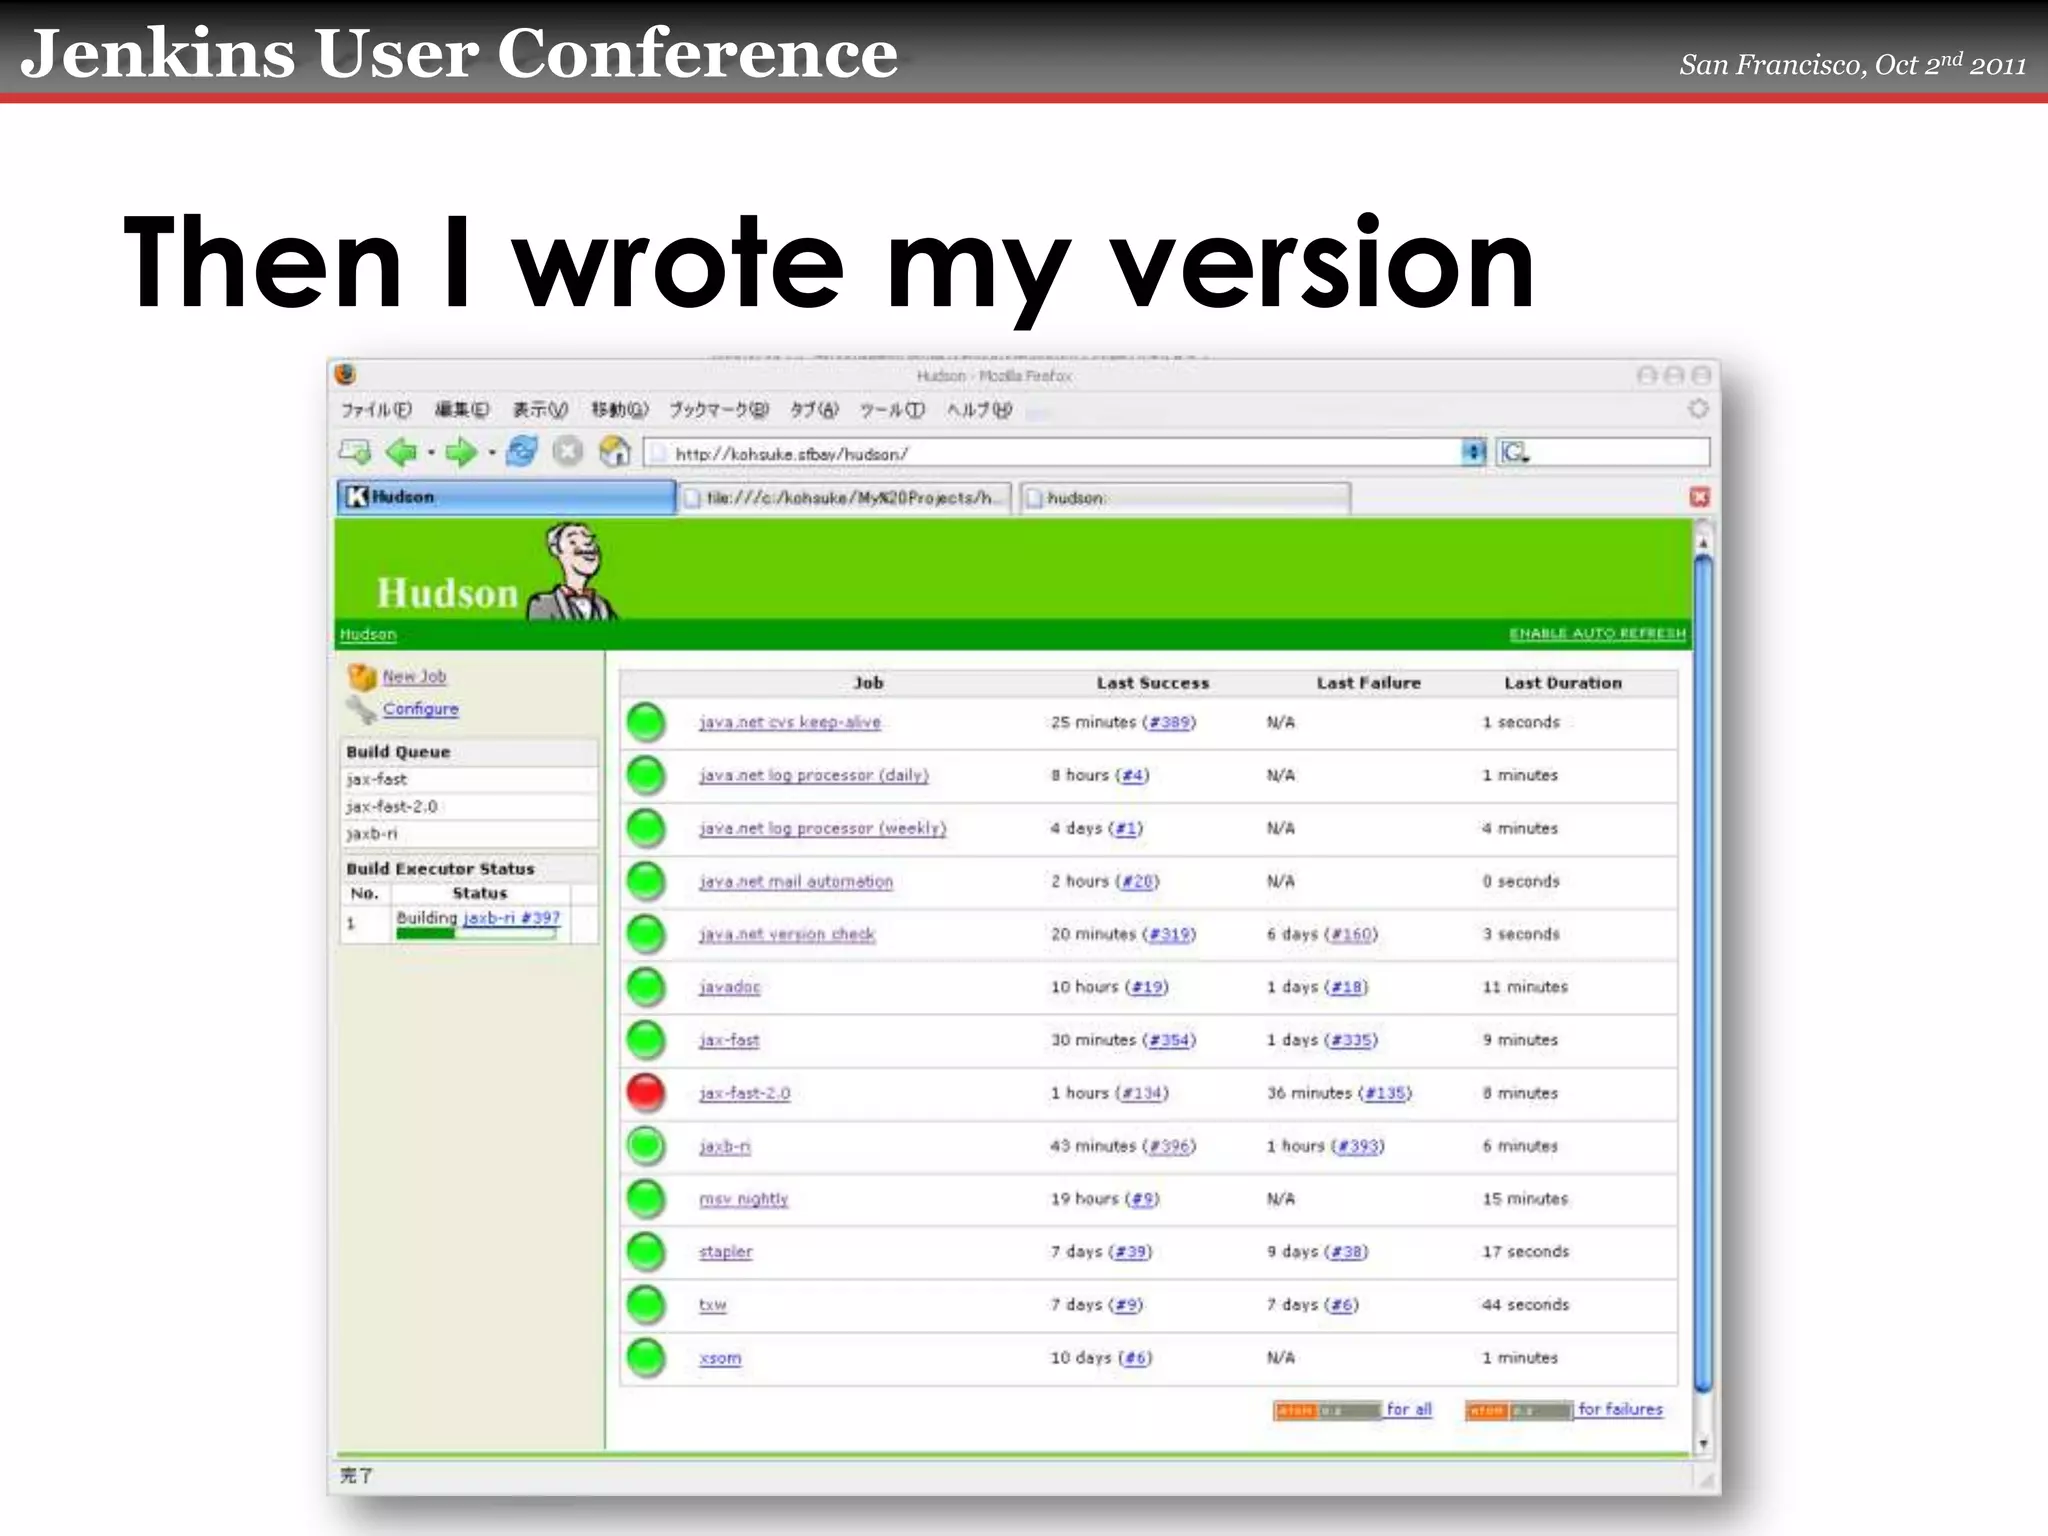Go to Home via house icon

(614, 453)
